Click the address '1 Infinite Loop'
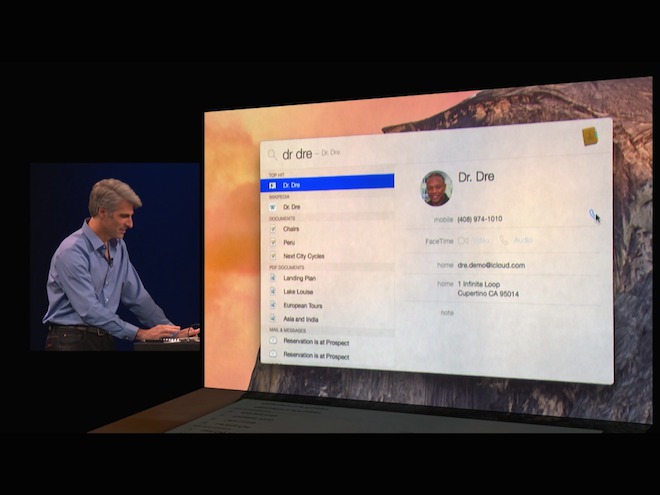This screenshot has height=495, width=660. (479, 284)
